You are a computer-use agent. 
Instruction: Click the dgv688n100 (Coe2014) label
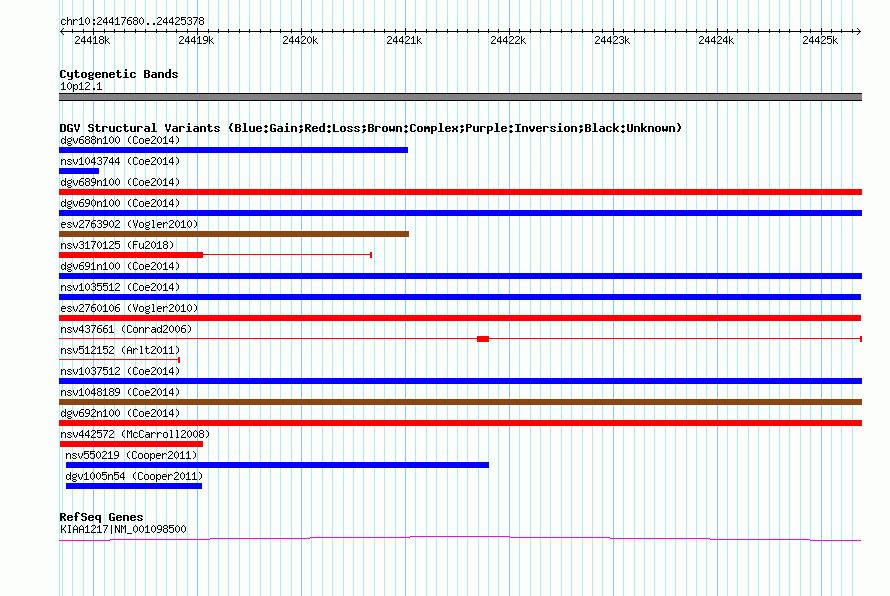120,140
